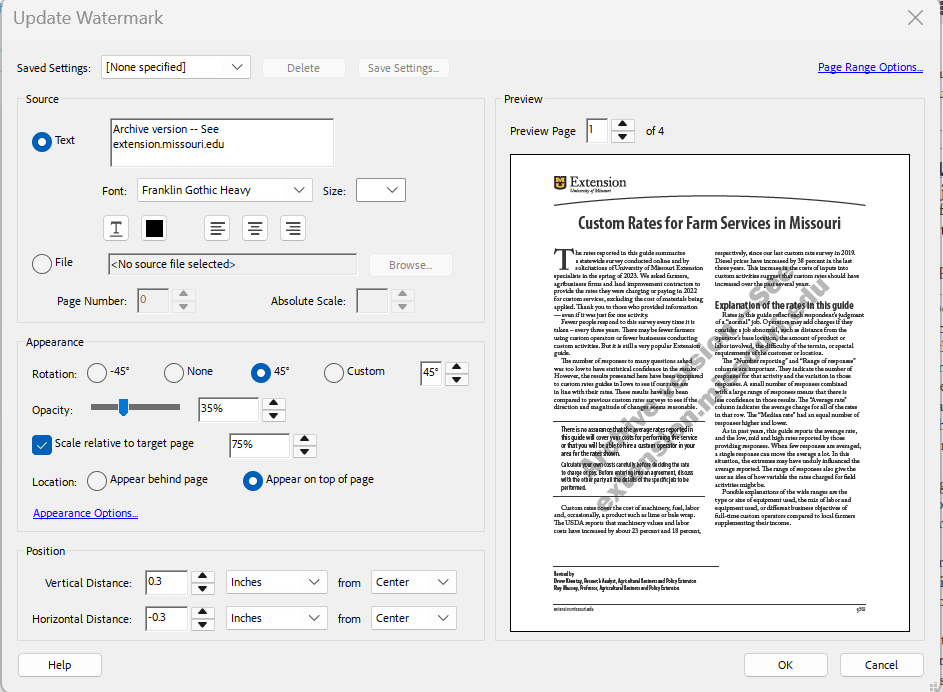Choose the -45° rotation option

(x=97, y=373)
